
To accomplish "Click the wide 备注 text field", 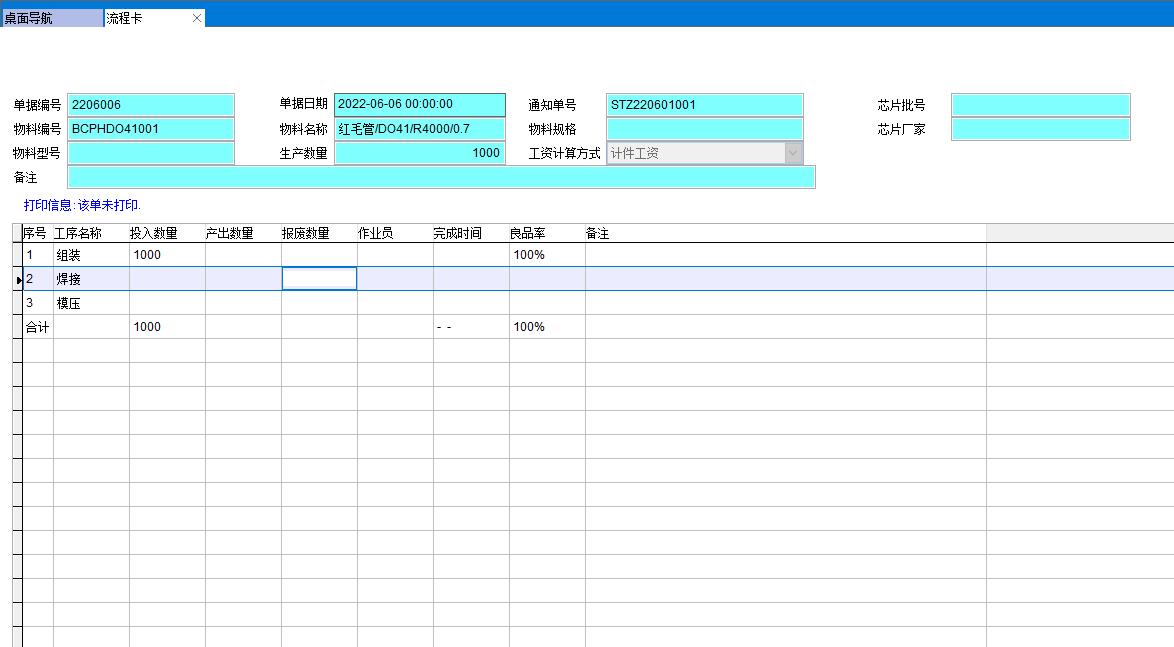I will coord(440,177).
